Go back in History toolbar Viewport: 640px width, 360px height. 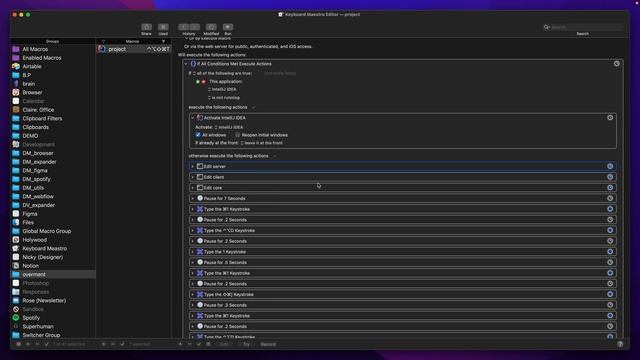click(x=184, y=27)
